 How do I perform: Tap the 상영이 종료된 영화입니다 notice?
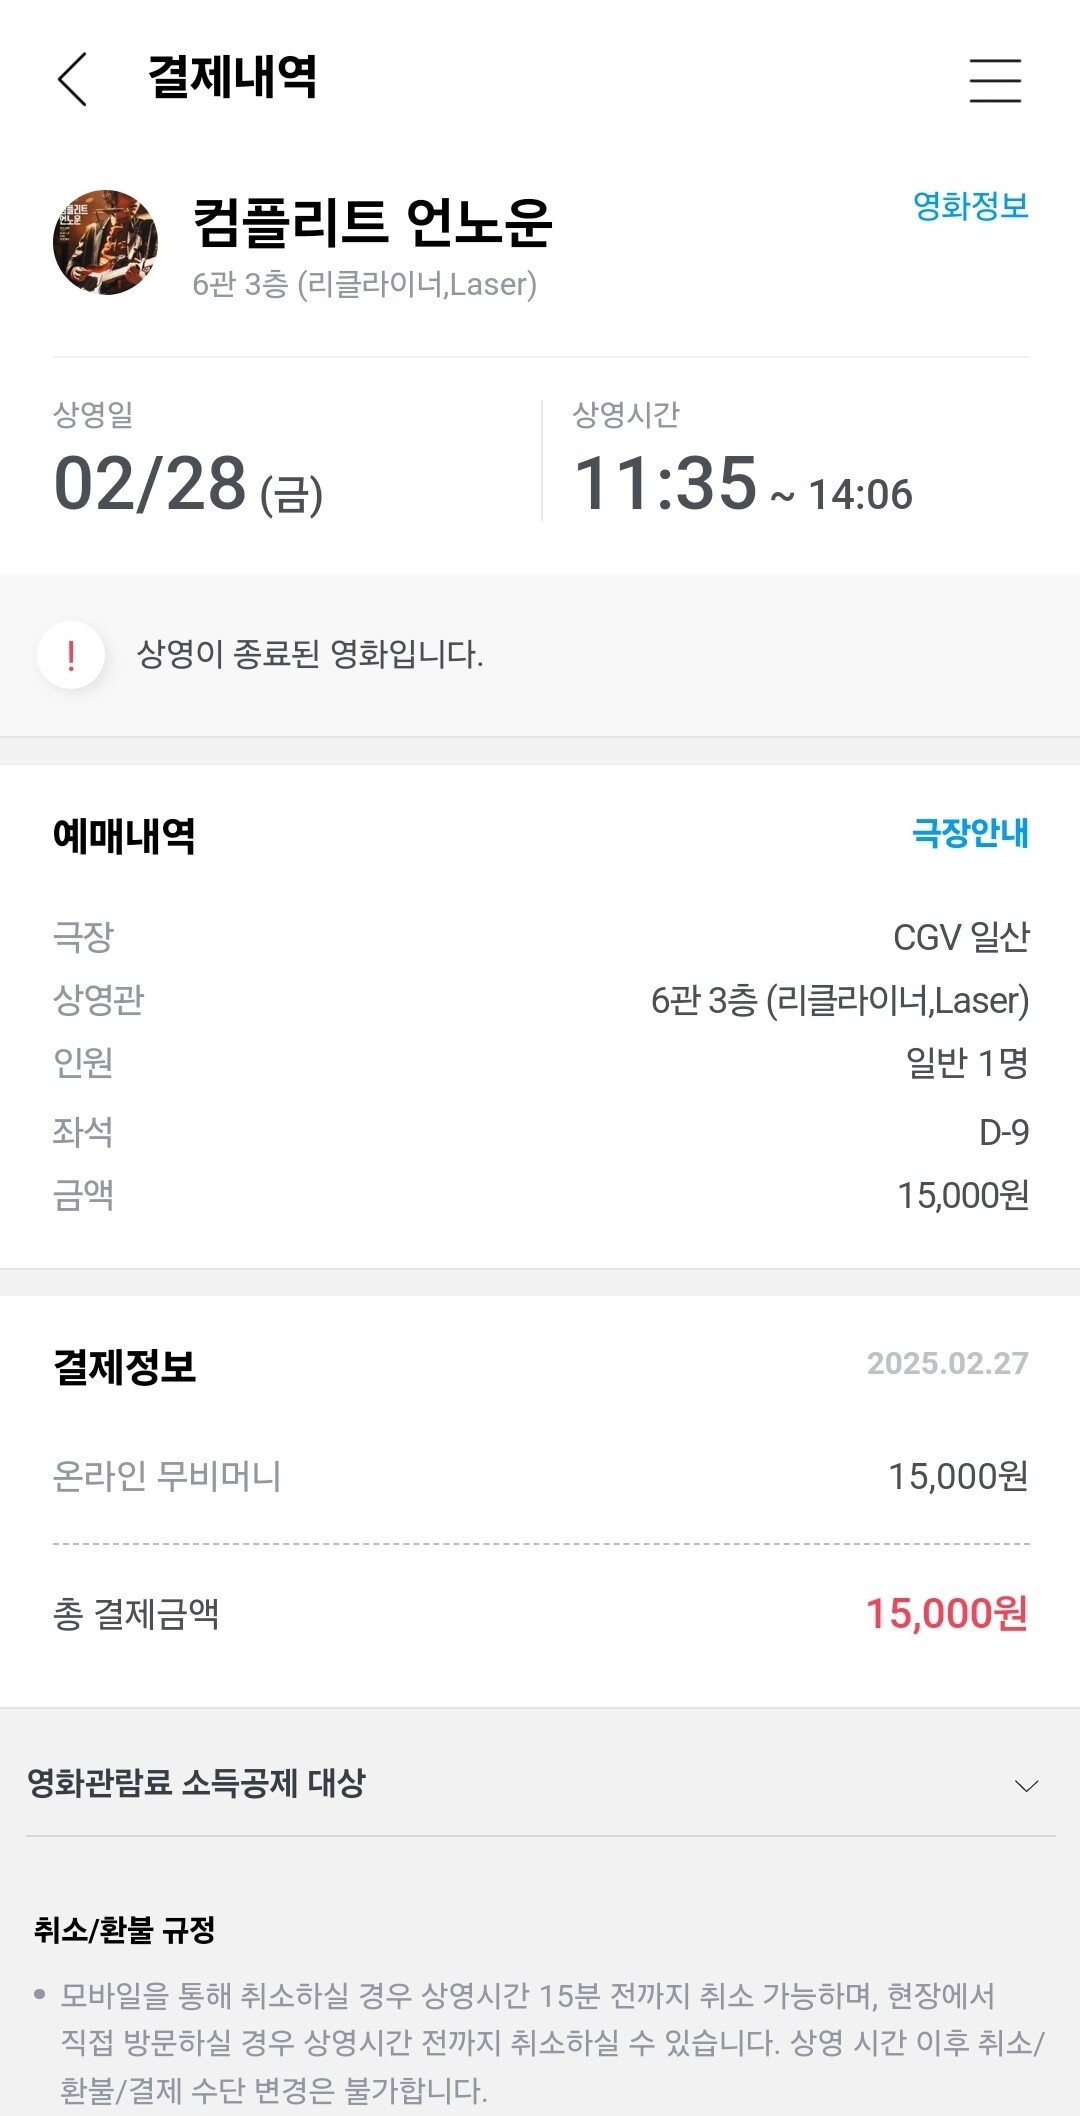310,655
